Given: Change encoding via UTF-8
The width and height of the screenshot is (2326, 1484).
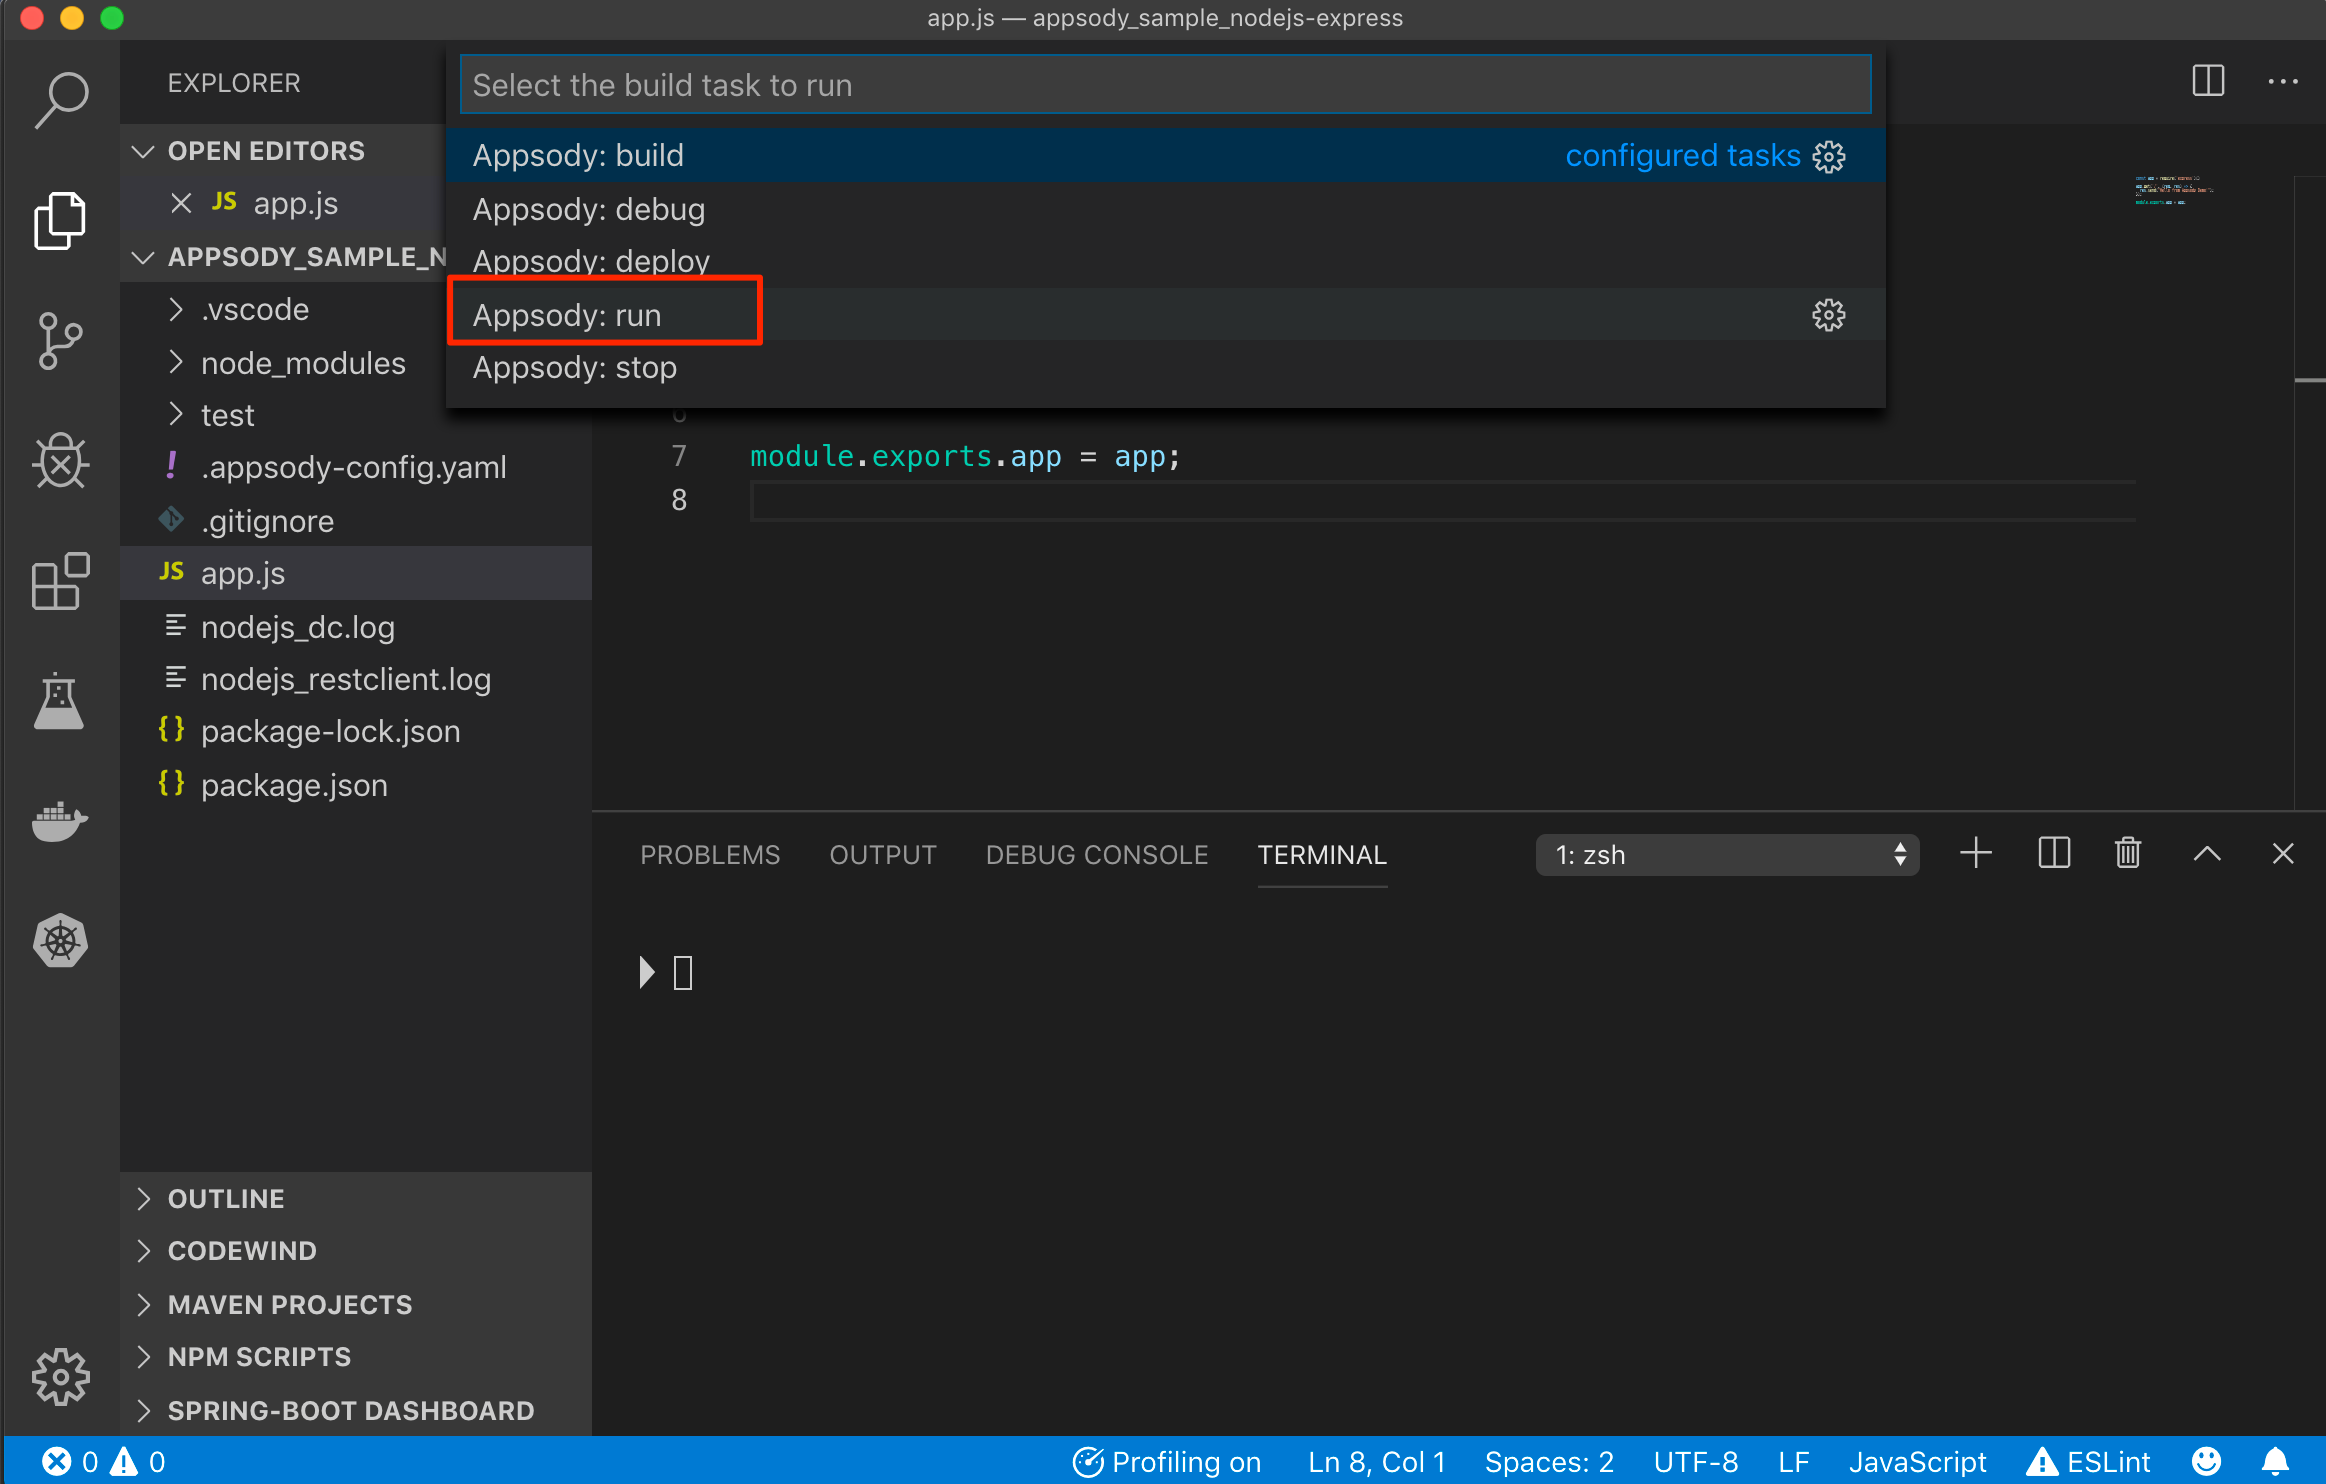Looking at the screenshot, I should 1696,1462.
